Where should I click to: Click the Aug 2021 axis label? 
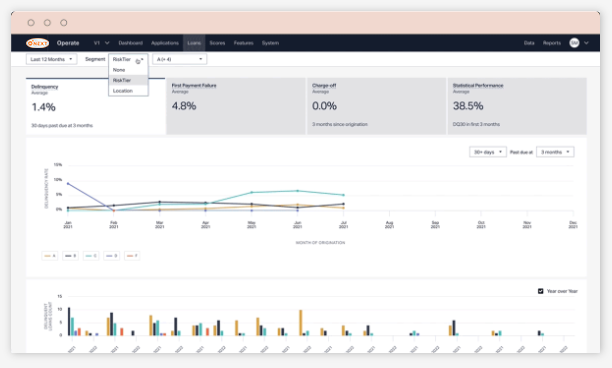(x=389, y=224)
